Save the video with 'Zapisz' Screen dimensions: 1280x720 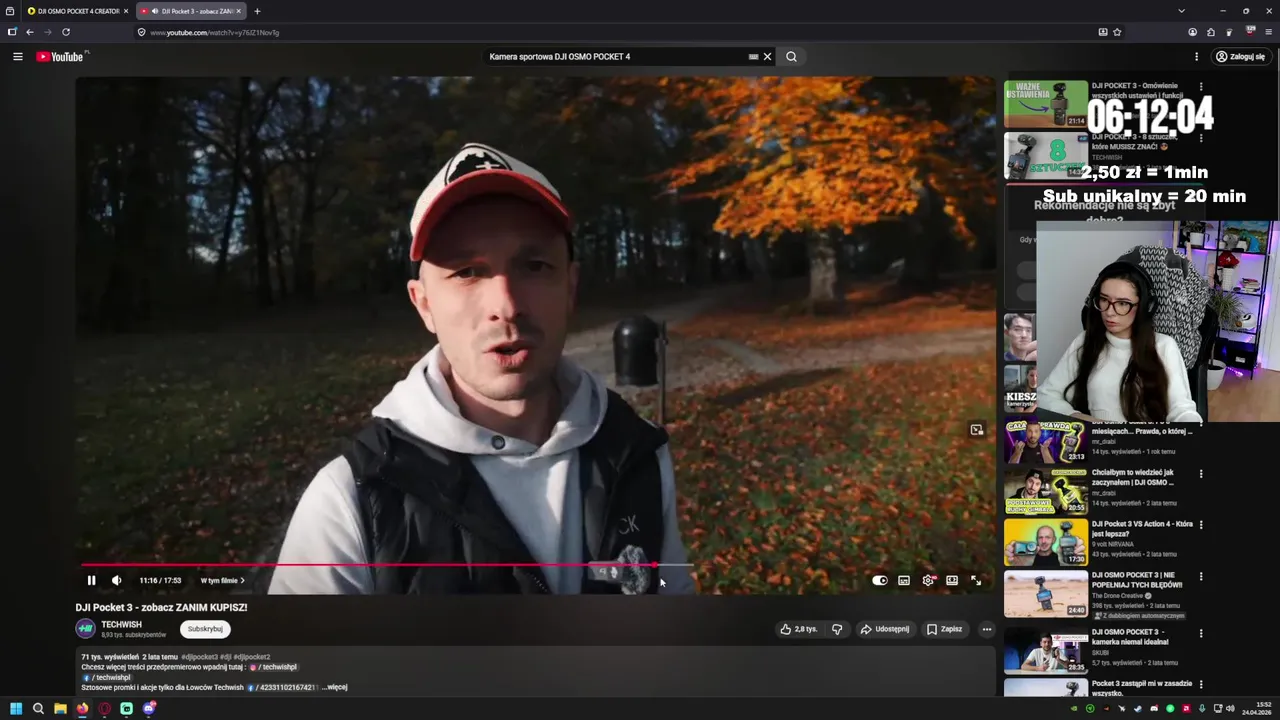[x=944, y=629]
